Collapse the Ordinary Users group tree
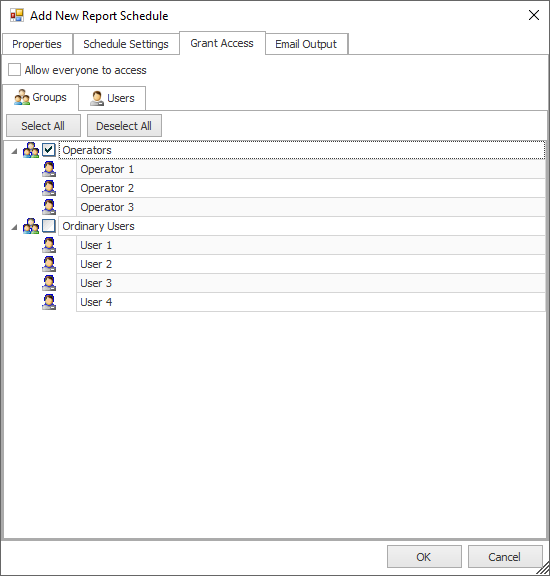Image resolution: width=550 pixels, height=576 pixels. [x=14, y=227]
